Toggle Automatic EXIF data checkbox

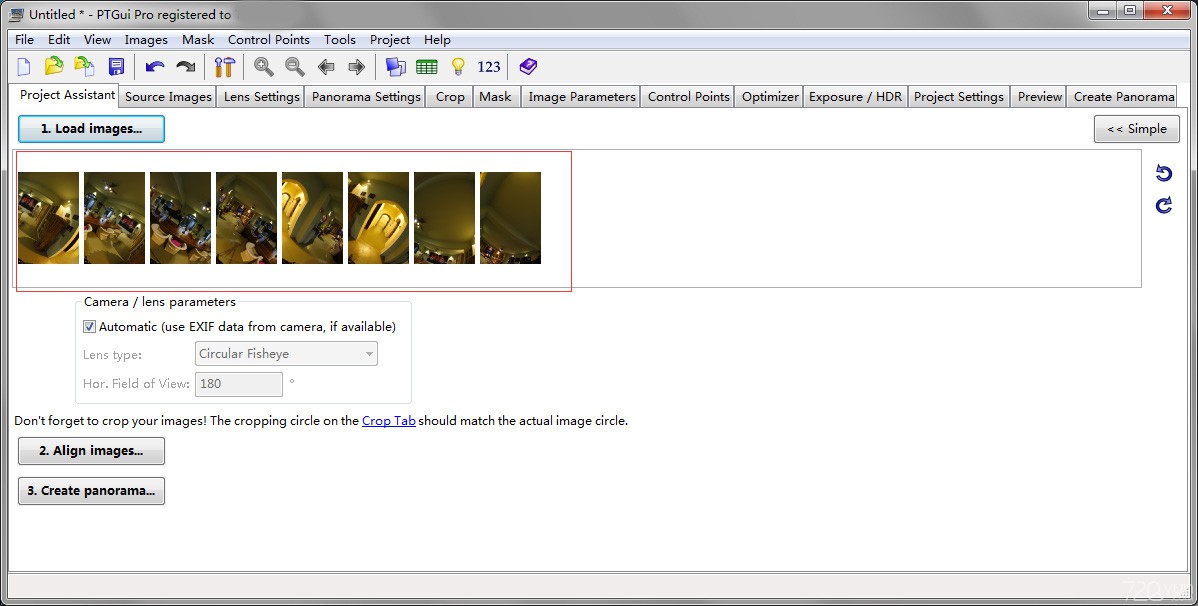tap(90, 326)
